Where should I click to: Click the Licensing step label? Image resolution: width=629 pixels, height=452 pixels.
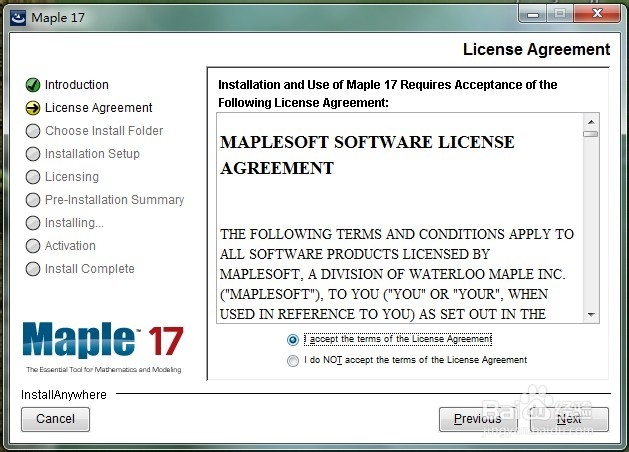pyautogui.click(x=72, y=177)
